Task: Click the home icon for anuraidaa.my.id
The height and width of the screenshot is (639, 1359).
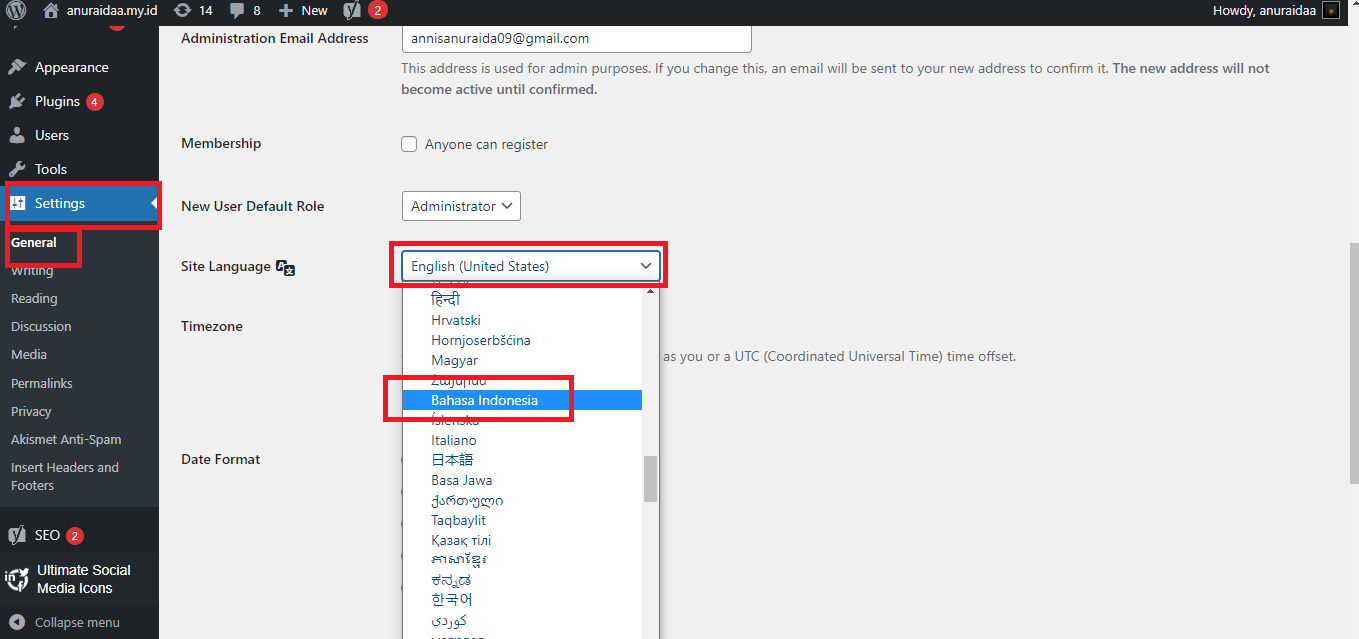Action: (x=51, y=10)
